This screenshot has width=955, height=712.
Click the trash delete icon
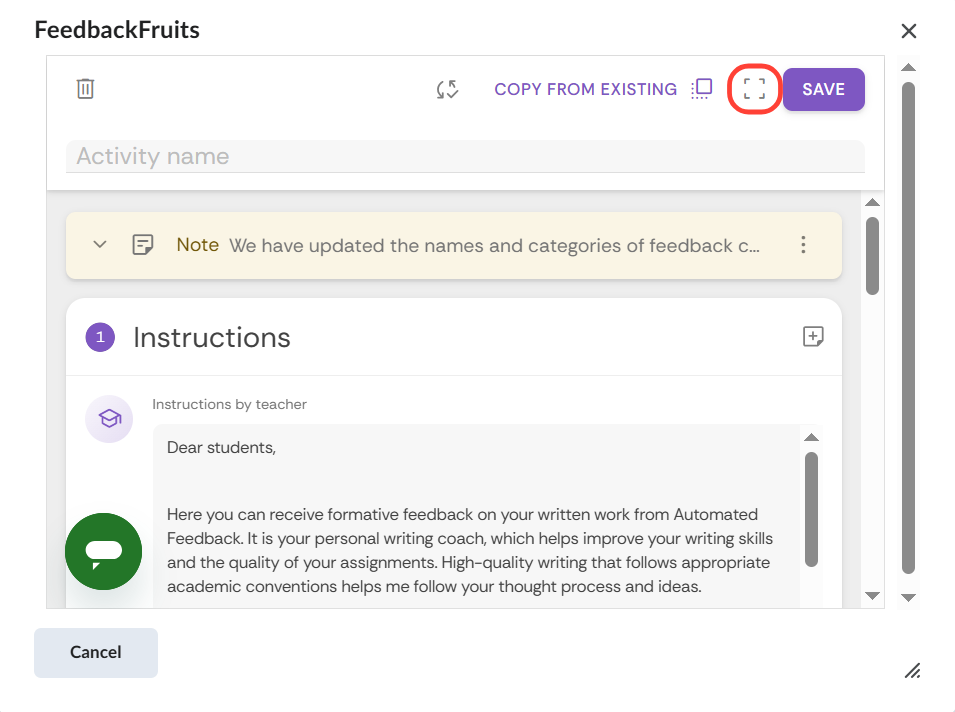[86, 89]
